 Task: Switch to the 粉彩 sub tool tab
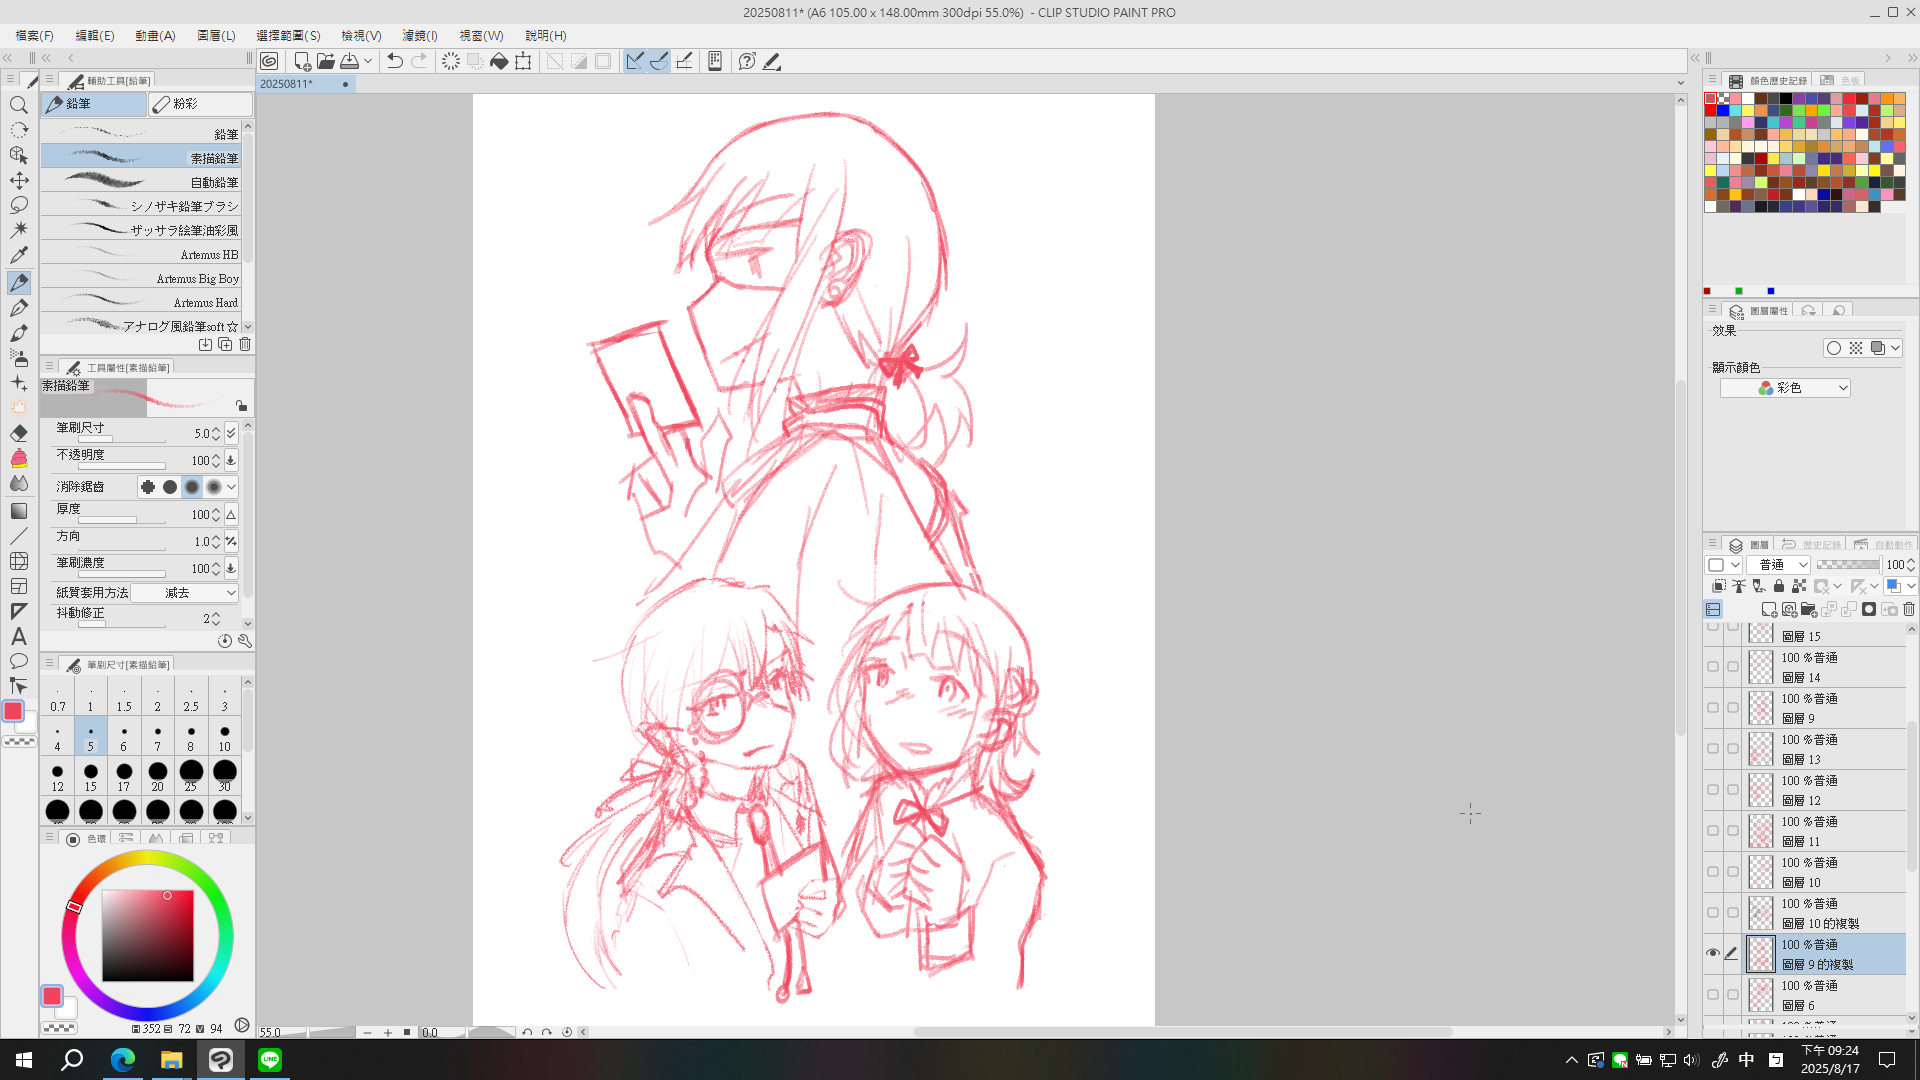point(198,104)
